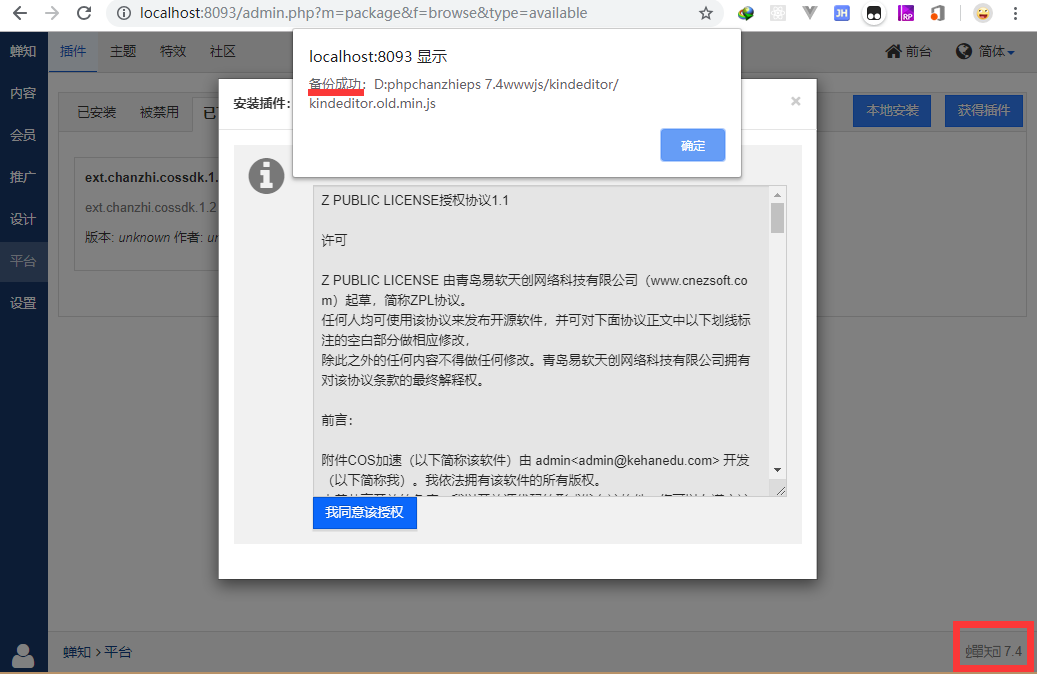This screenshot has width=1037, height=674.
Task: Bookmark this page with star icon
Action: 706,13
